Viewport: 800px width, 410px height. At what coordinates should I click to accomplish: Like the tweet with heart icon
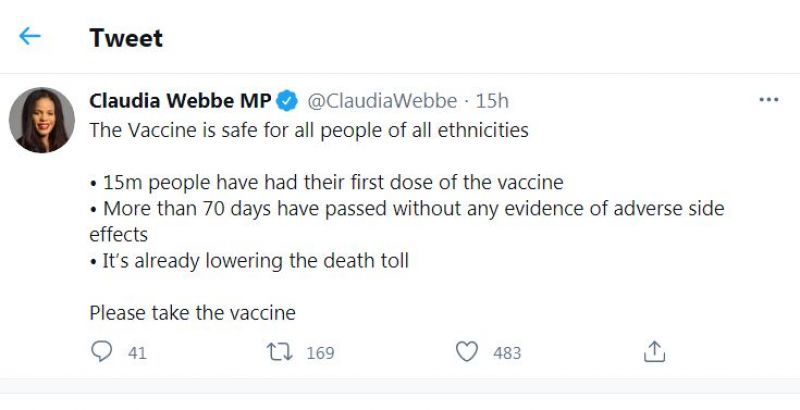click(466, 352)
